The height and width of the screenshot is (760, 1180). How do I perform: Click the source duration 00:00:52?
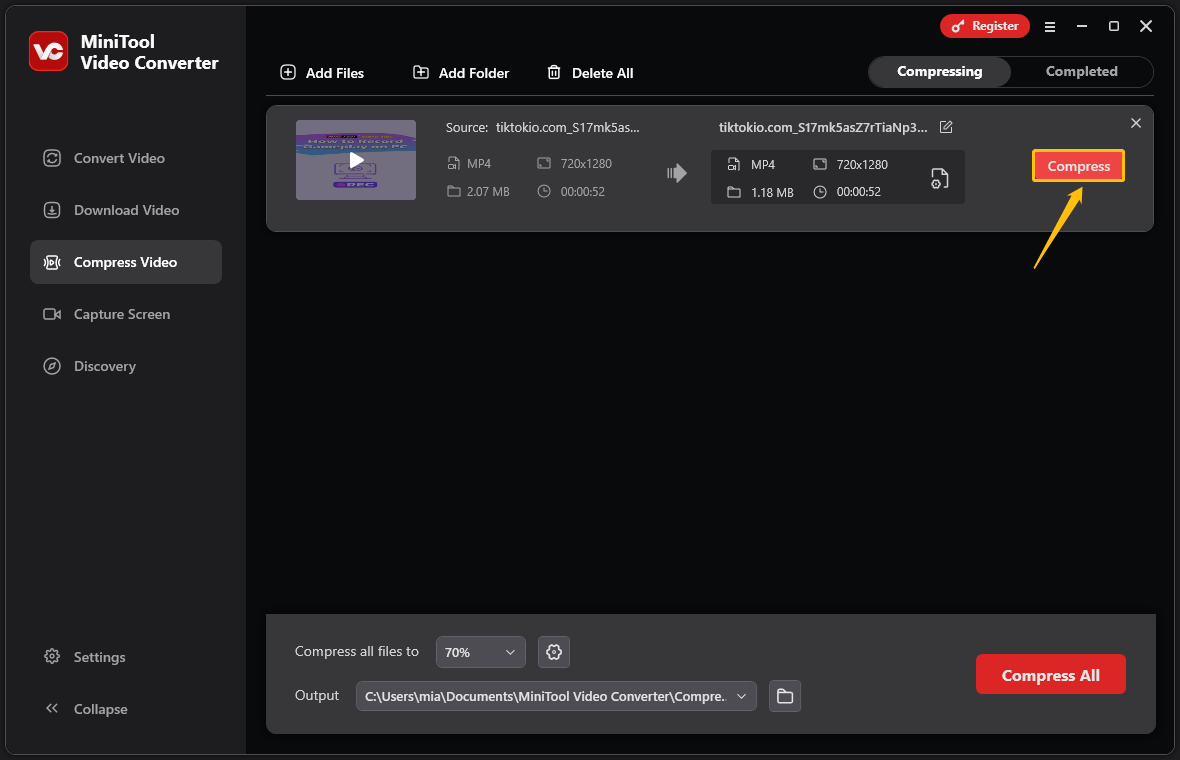pos(582,192)
